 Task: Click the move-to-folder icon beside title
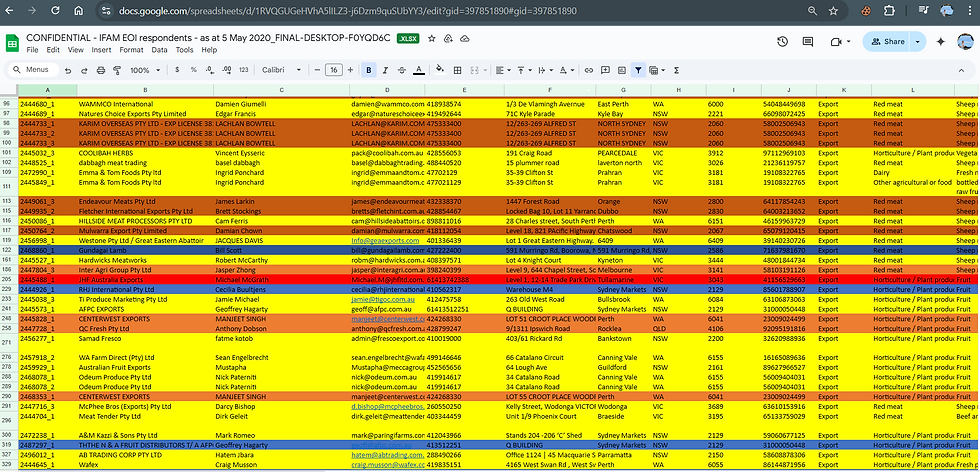pos(448,39)
